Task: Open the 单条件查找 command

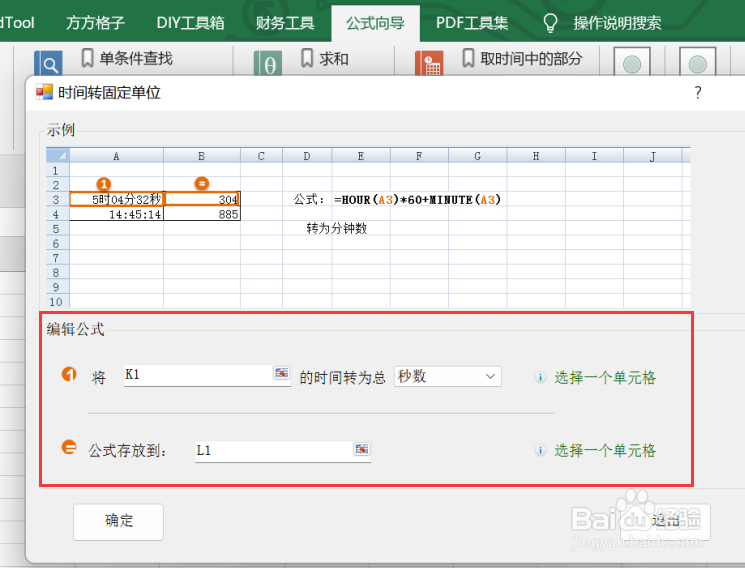Action: tap(136, 58)
